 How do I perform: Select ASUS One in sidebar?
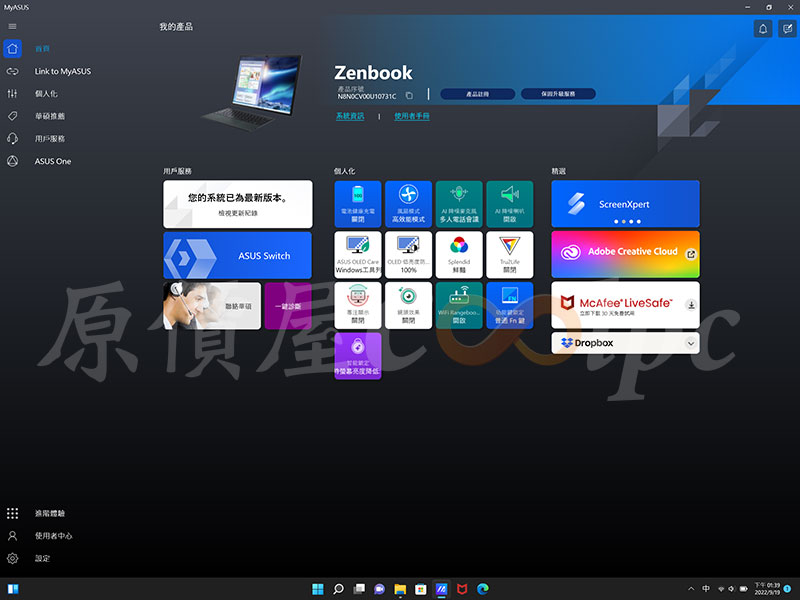point(53,161)
